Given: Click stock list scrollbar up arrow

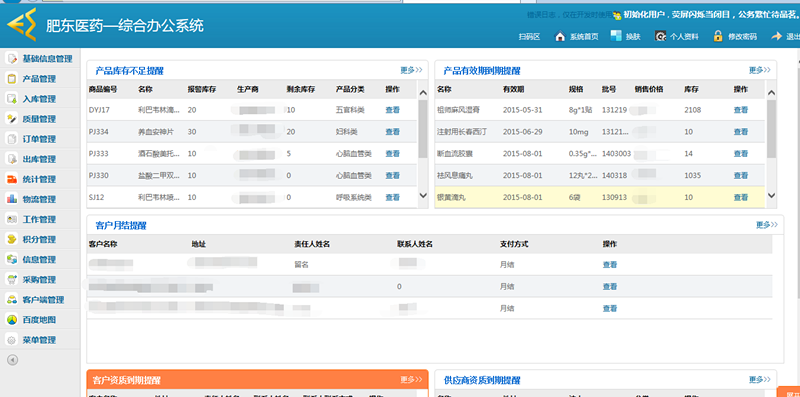Looking at the screenshot, I should click(x=423, y=93).
